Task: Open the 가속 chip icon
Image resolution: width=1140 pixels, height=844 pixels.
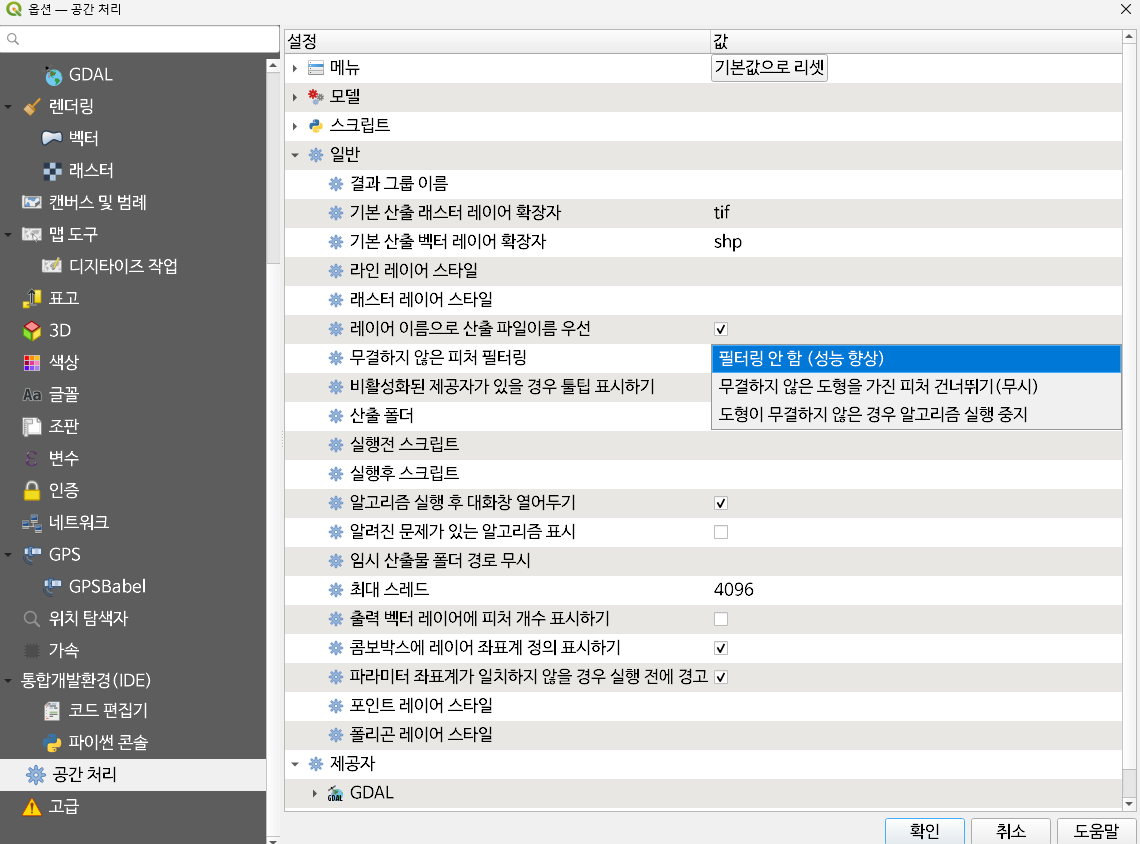Action: point(32,651)
